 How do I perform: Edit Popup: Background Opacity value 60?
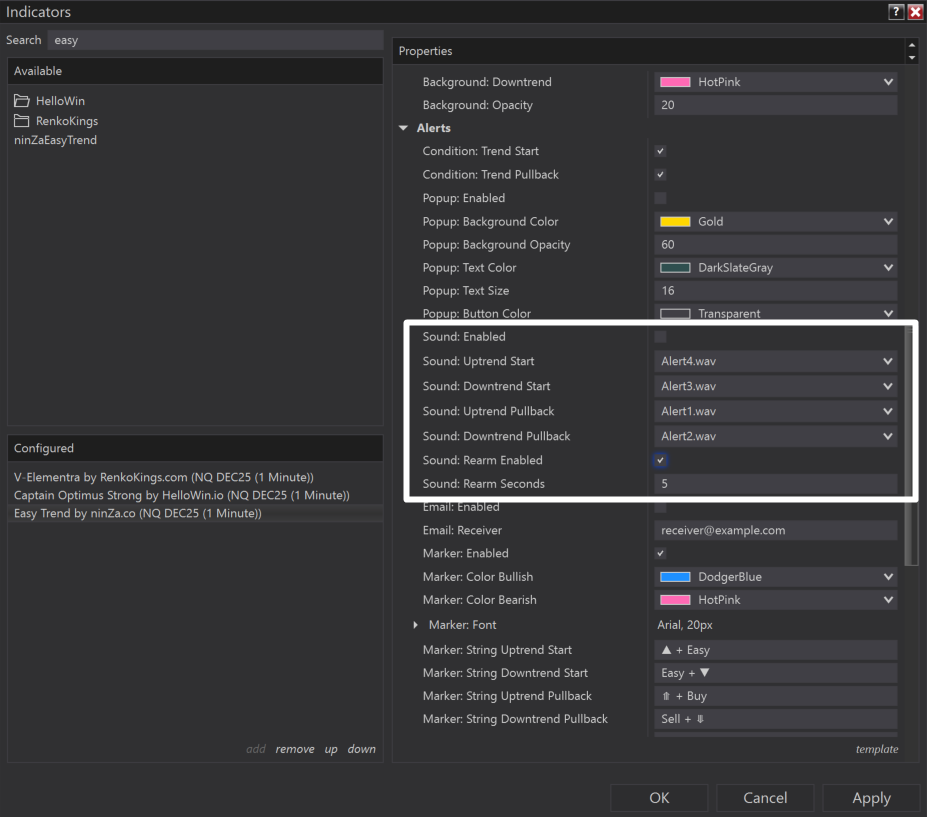[x=776, y=245]
